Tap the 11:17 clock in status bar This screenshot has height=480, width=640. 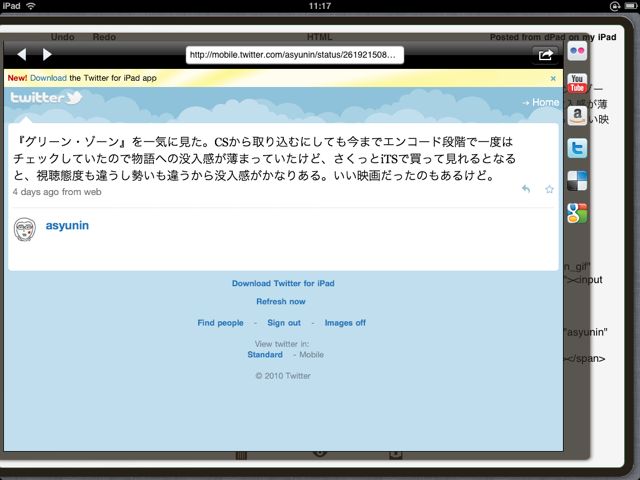320,6
